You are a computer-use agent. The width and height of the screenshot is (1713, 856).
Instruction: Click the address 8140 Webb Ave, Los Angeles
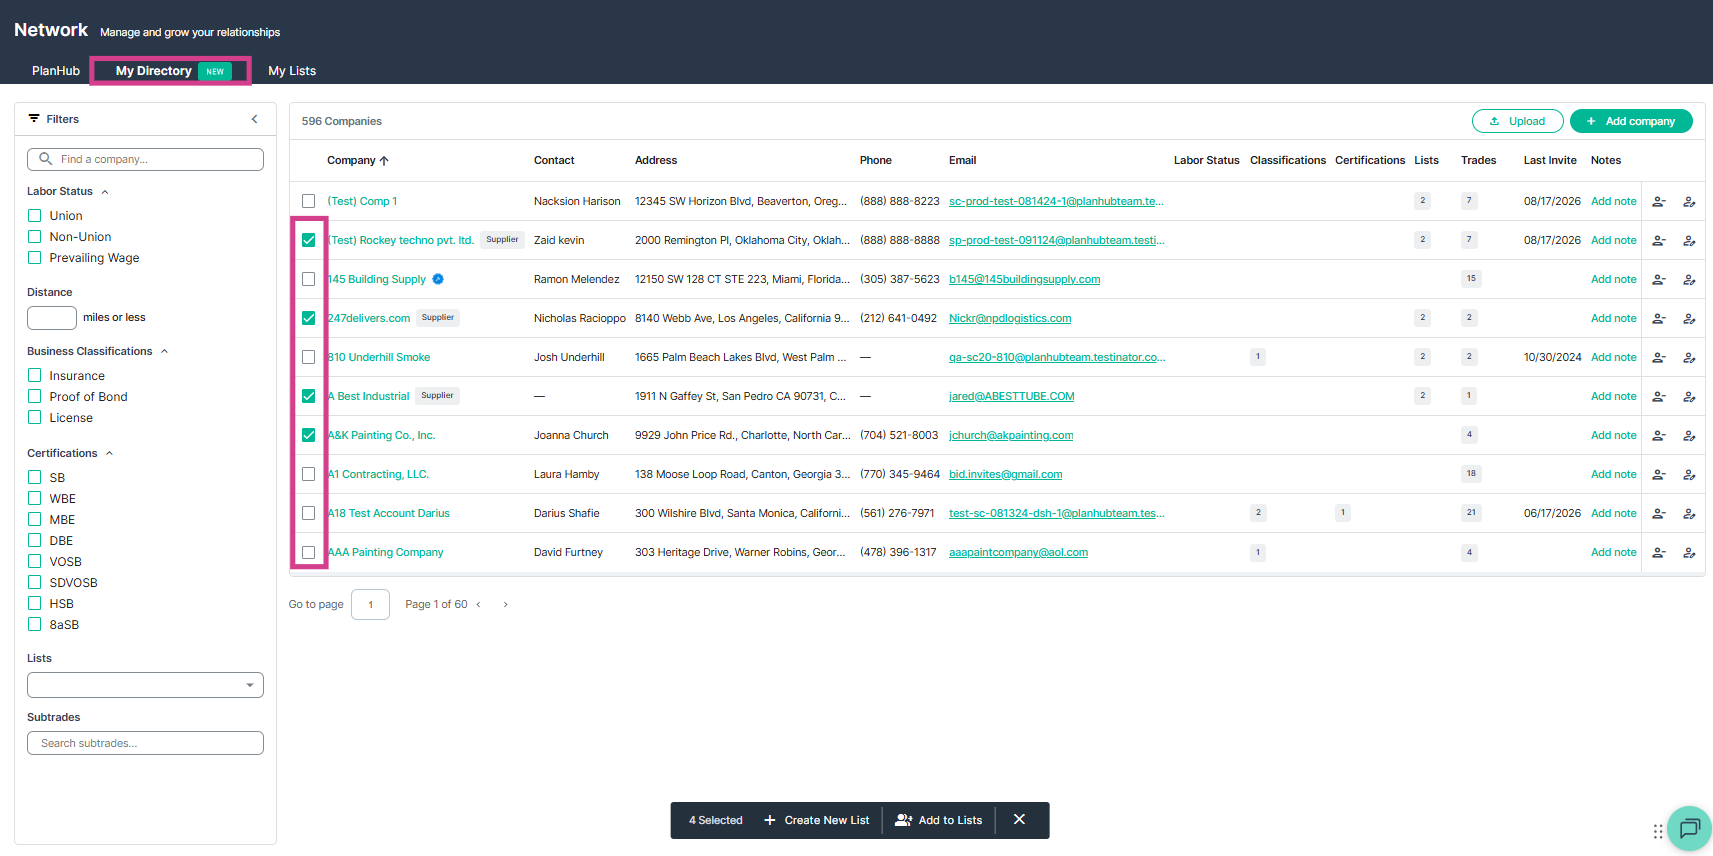point(742,319)
